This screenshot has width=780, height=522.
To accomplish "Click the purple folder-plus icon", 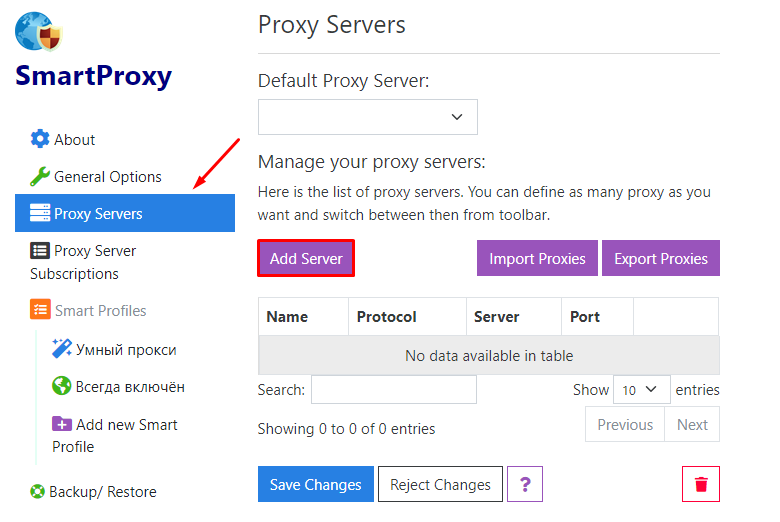I will 62,423.
